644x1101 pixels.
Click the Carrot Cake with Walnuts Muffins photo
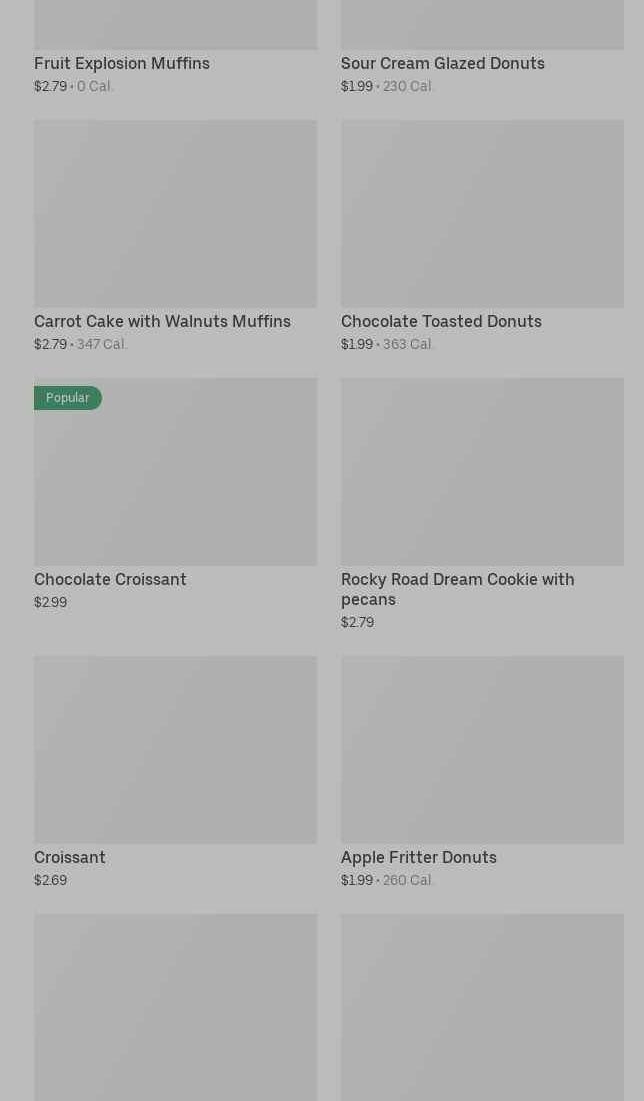coord(175,213)
